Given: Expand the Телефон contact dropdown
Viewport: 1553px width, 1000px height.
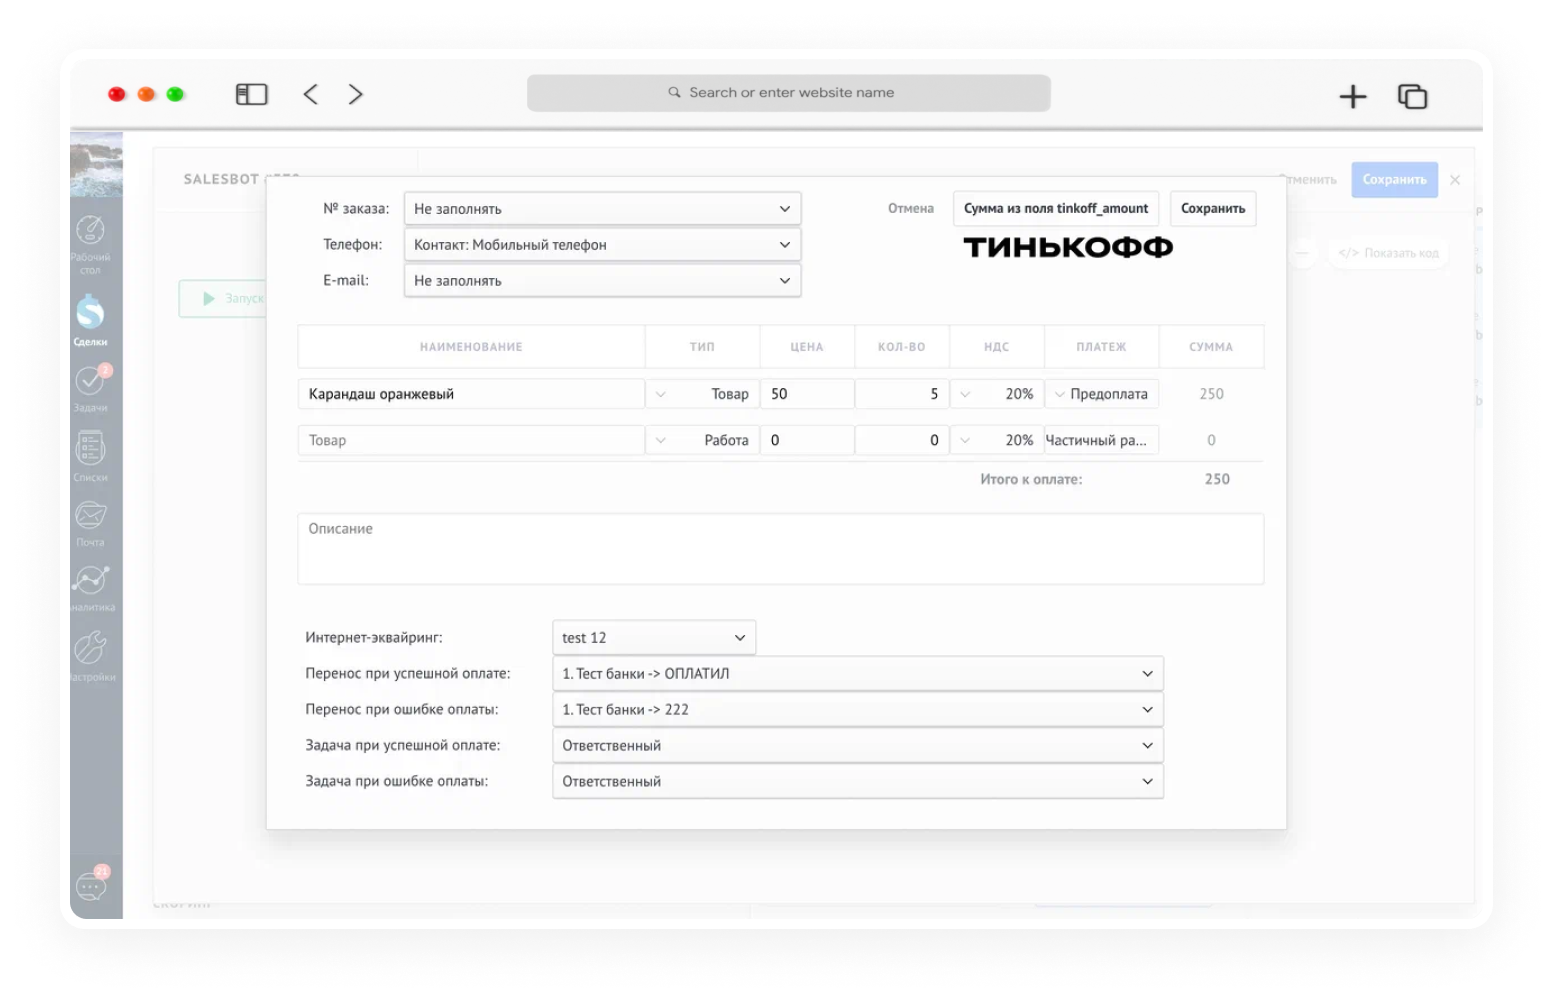Looking at the screenshot, I should pos(602,245).
